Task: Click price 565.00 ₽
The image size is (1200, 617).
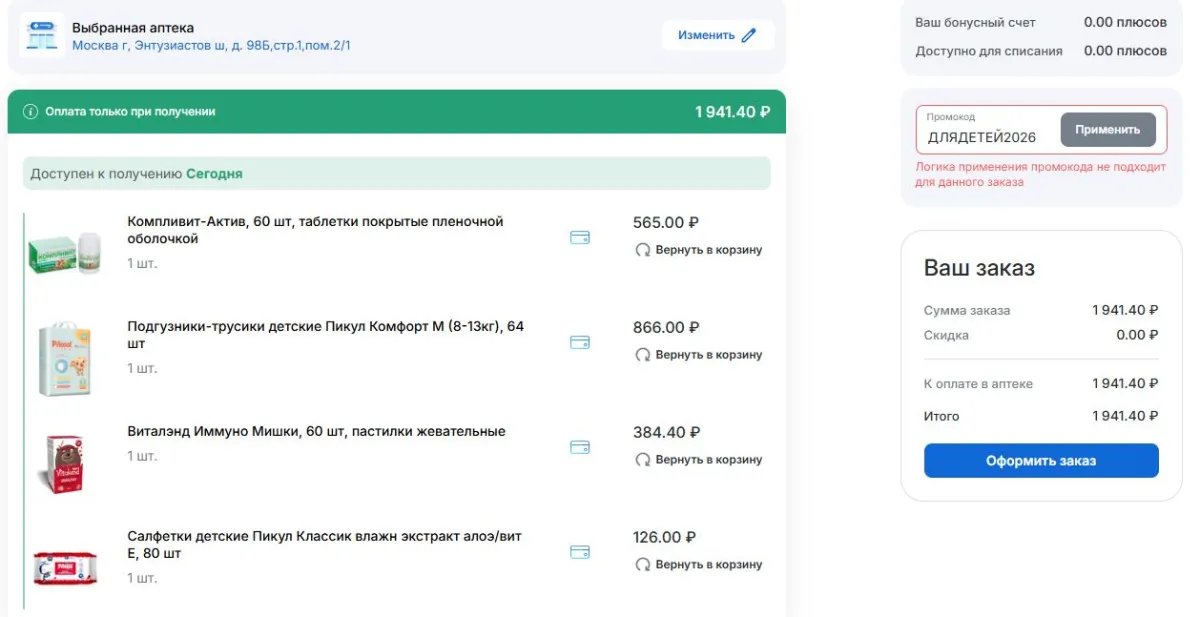Action: click(x=666, y=223)
